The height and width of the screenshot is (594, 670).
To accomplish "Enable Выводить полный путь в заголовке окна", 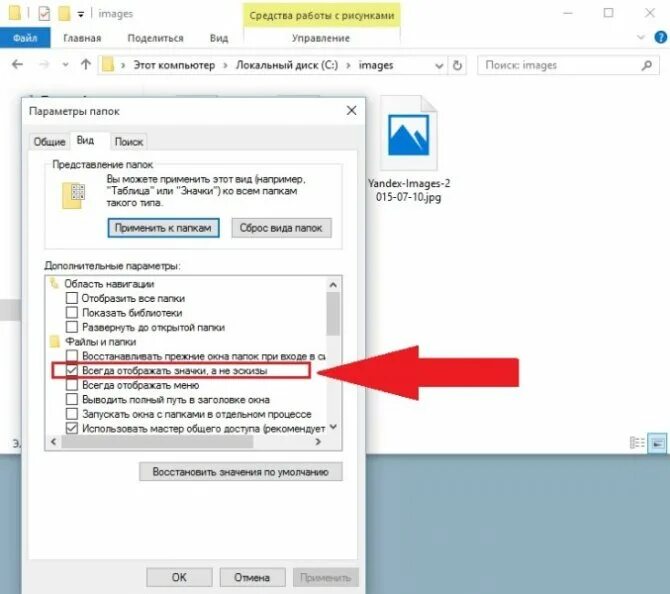I will click(x=72, y=400).
